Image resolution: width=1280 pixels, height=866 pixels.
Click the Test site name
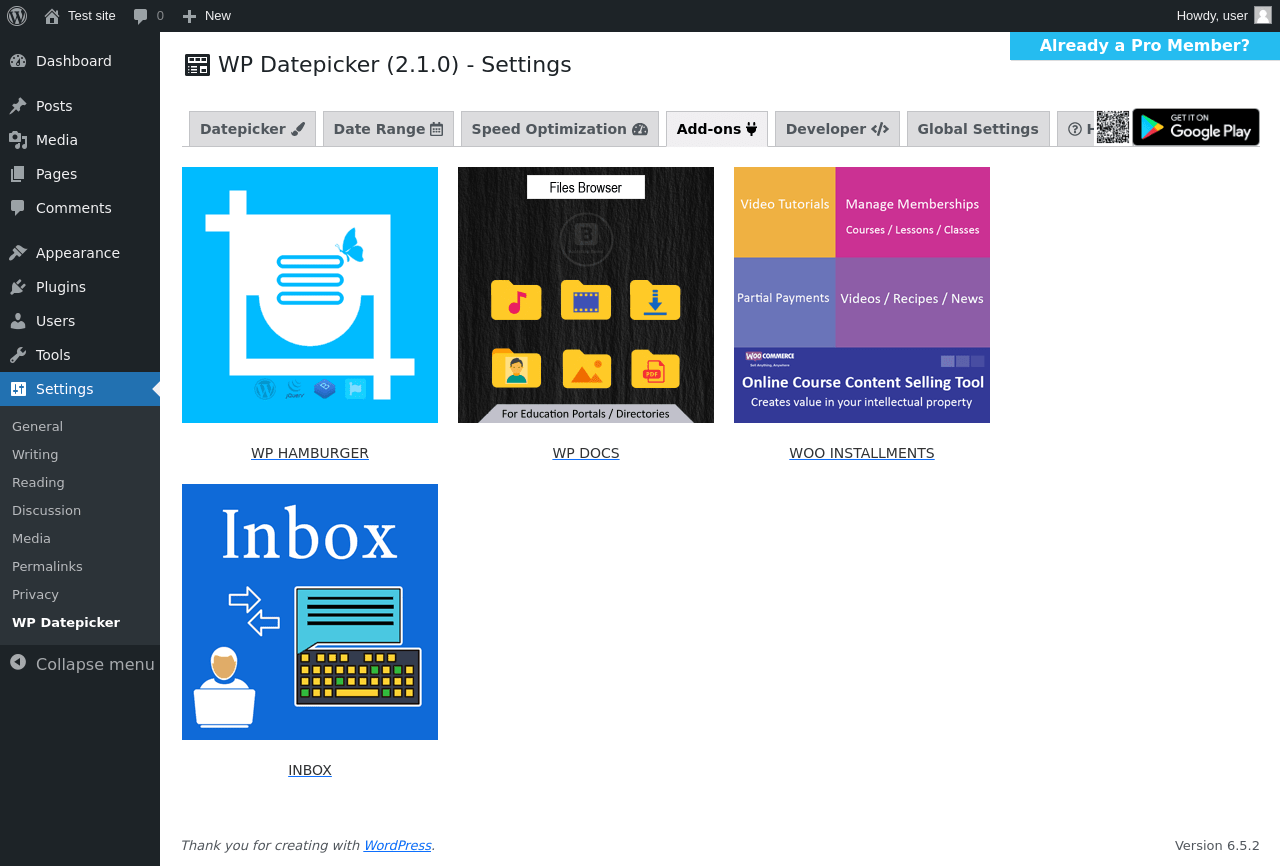coord(92,16)
